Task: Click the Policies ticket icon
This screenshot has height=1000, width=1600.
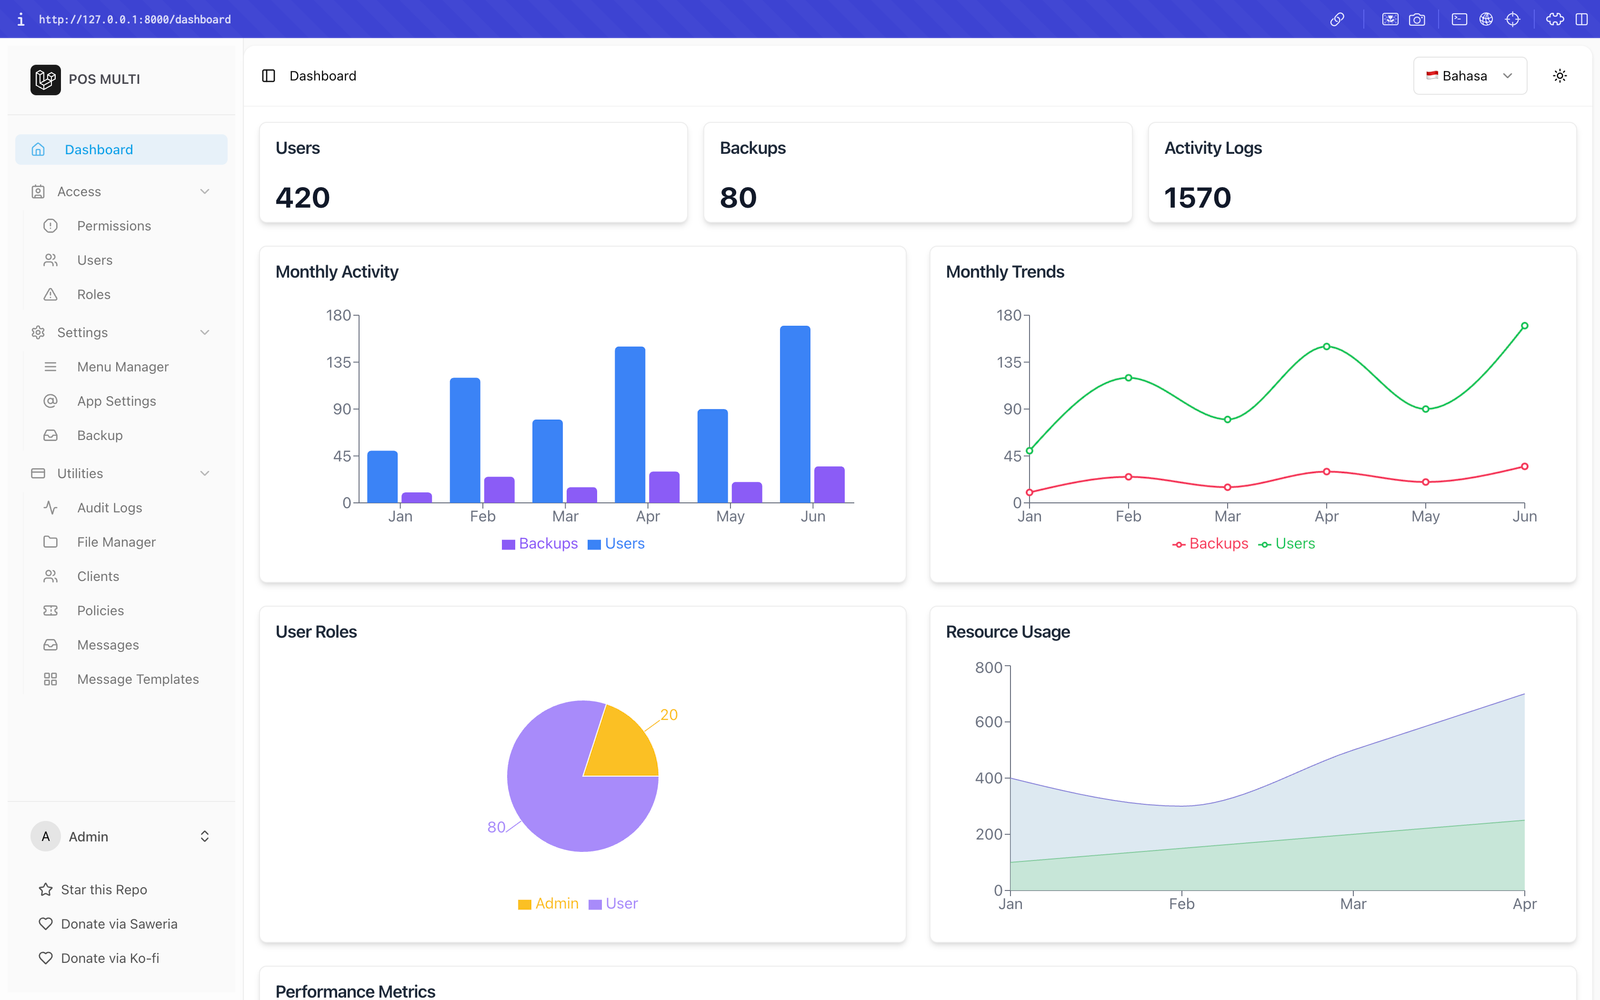Action: (x=51, y=611)
